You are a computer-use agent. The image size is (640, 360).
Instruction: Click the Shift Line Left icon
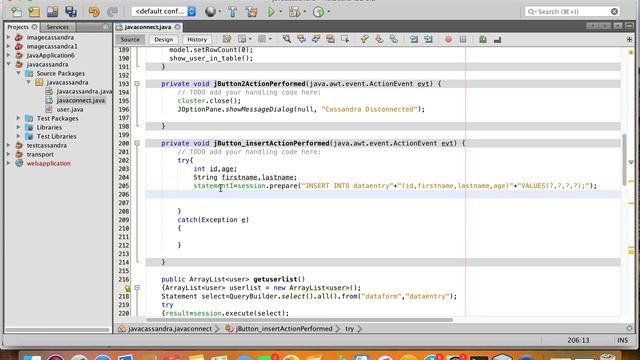pos(413,39)
